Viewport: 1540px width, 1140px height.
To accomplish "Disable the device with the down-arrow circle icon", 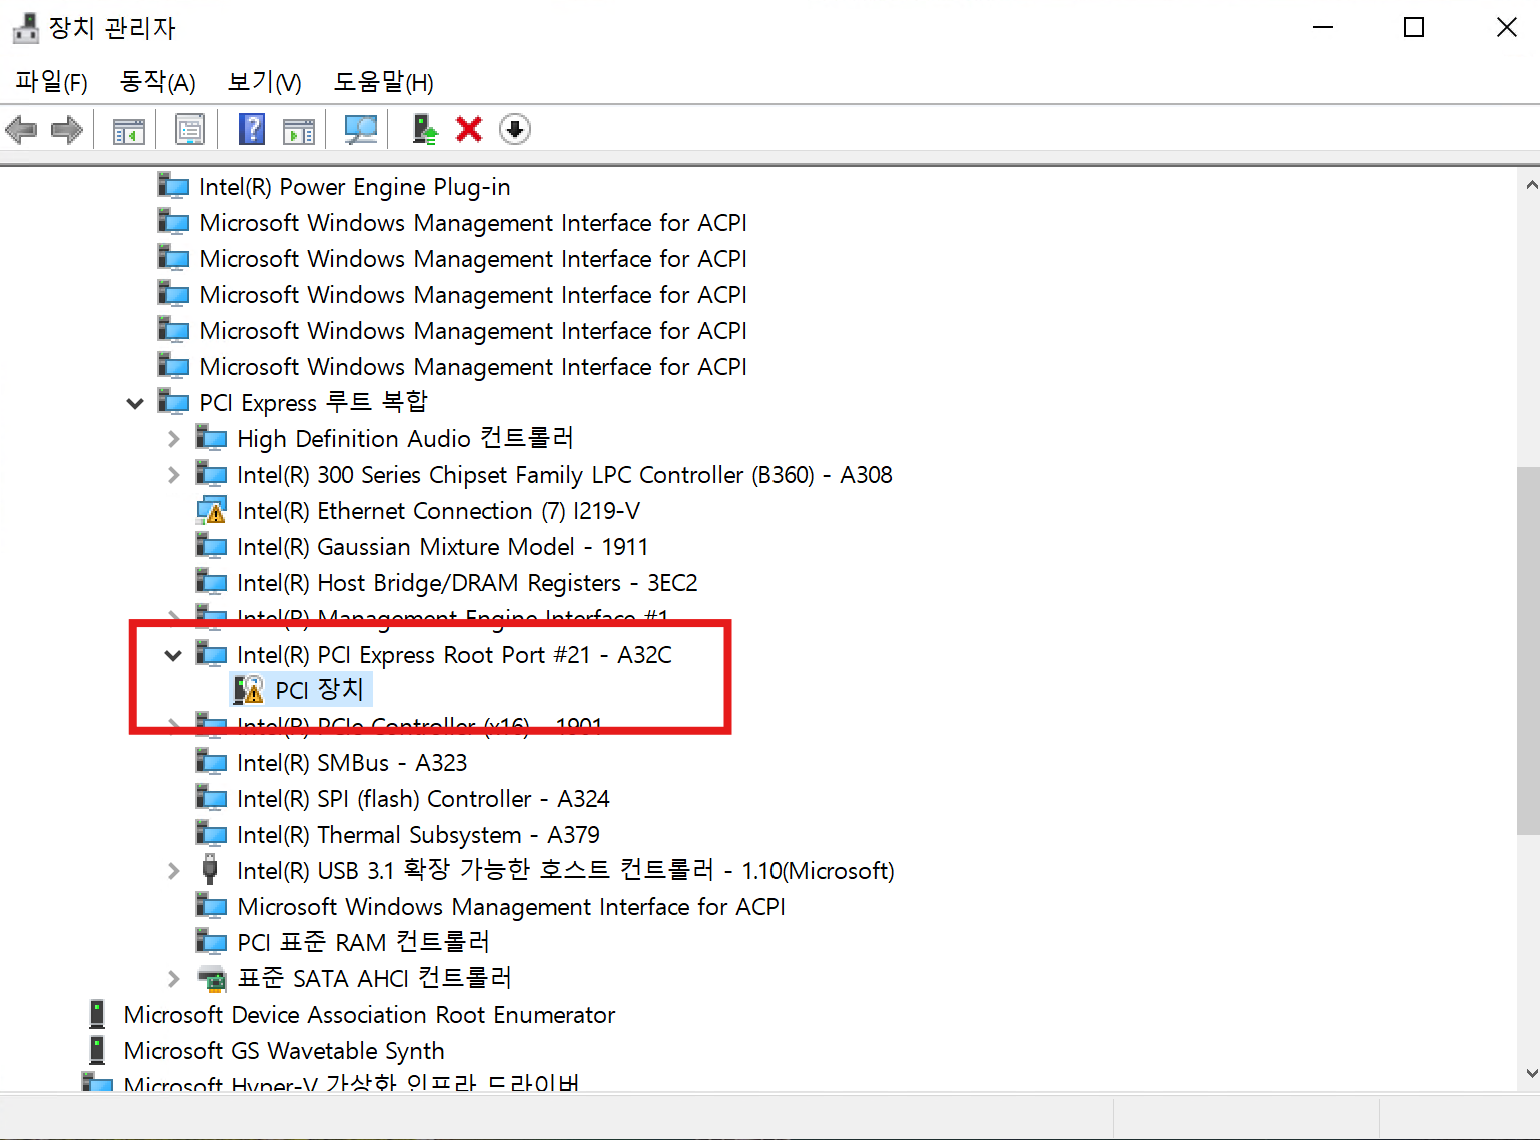I will pyautogui.click(x=515, y=129).
